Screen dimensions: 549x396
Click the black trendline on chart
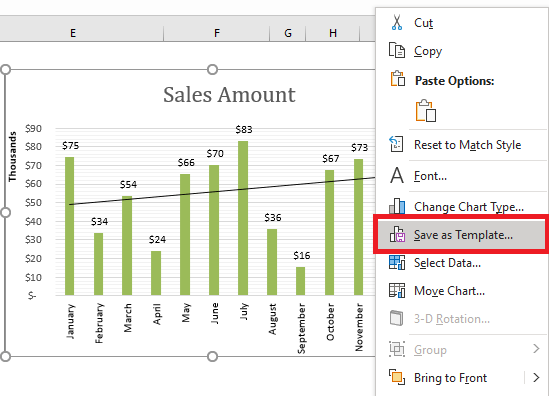pos(222,192)
